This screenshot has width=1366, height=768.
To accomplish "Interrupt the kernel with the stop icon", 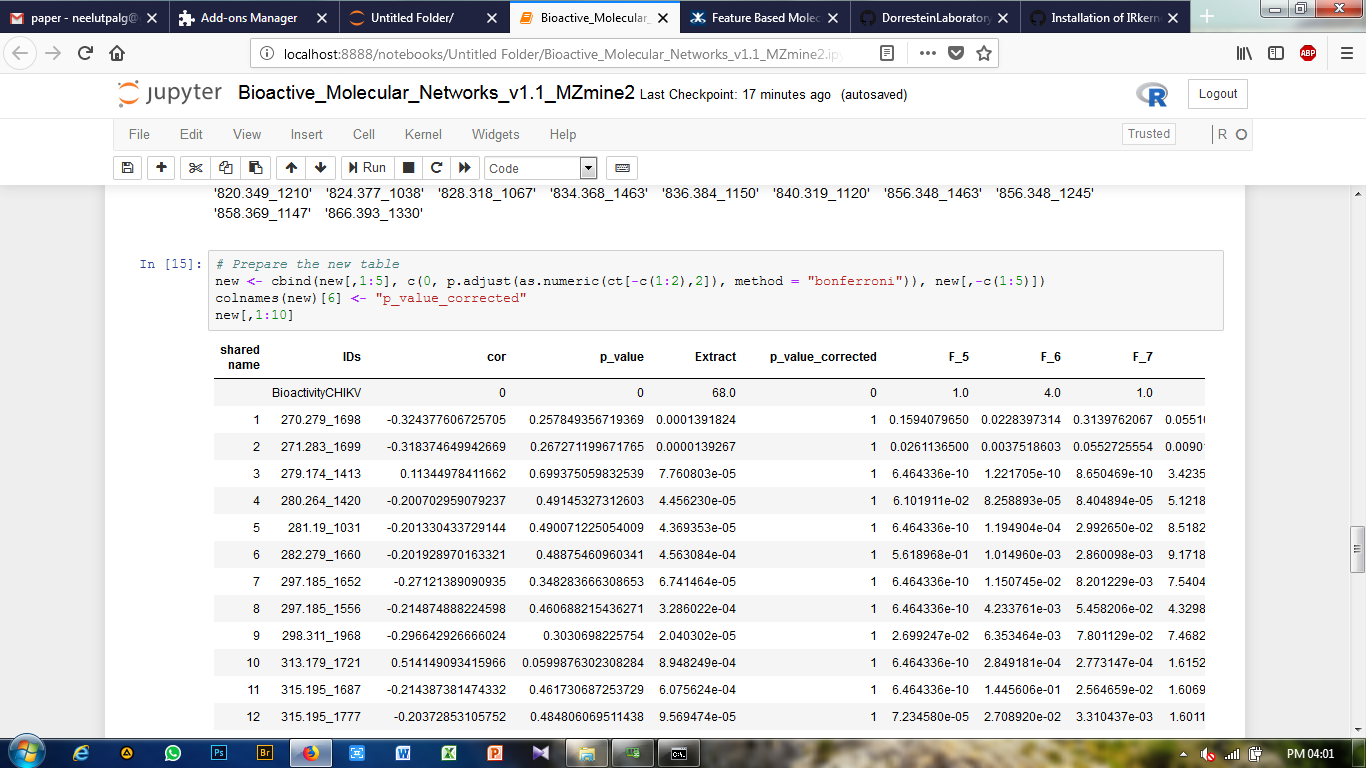I will click(410, 167).
